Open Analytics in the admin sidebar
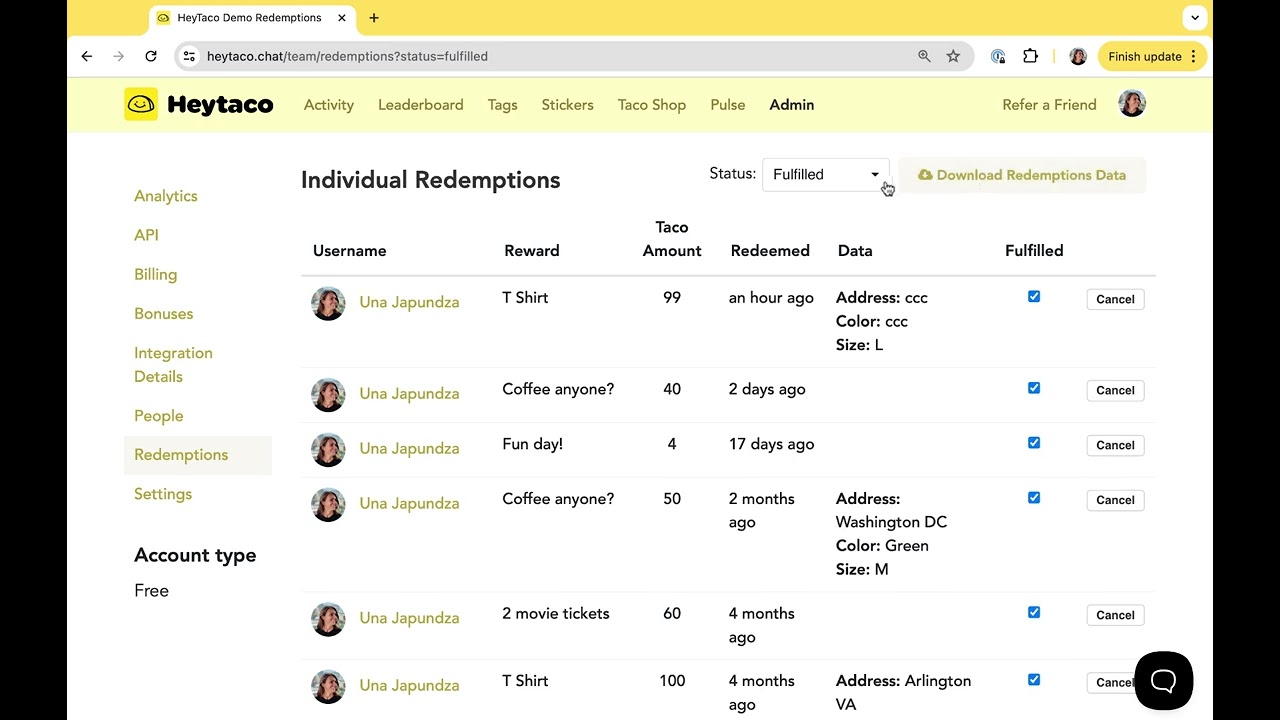This screenshot has width=1280, height=720. click(166, 196)
